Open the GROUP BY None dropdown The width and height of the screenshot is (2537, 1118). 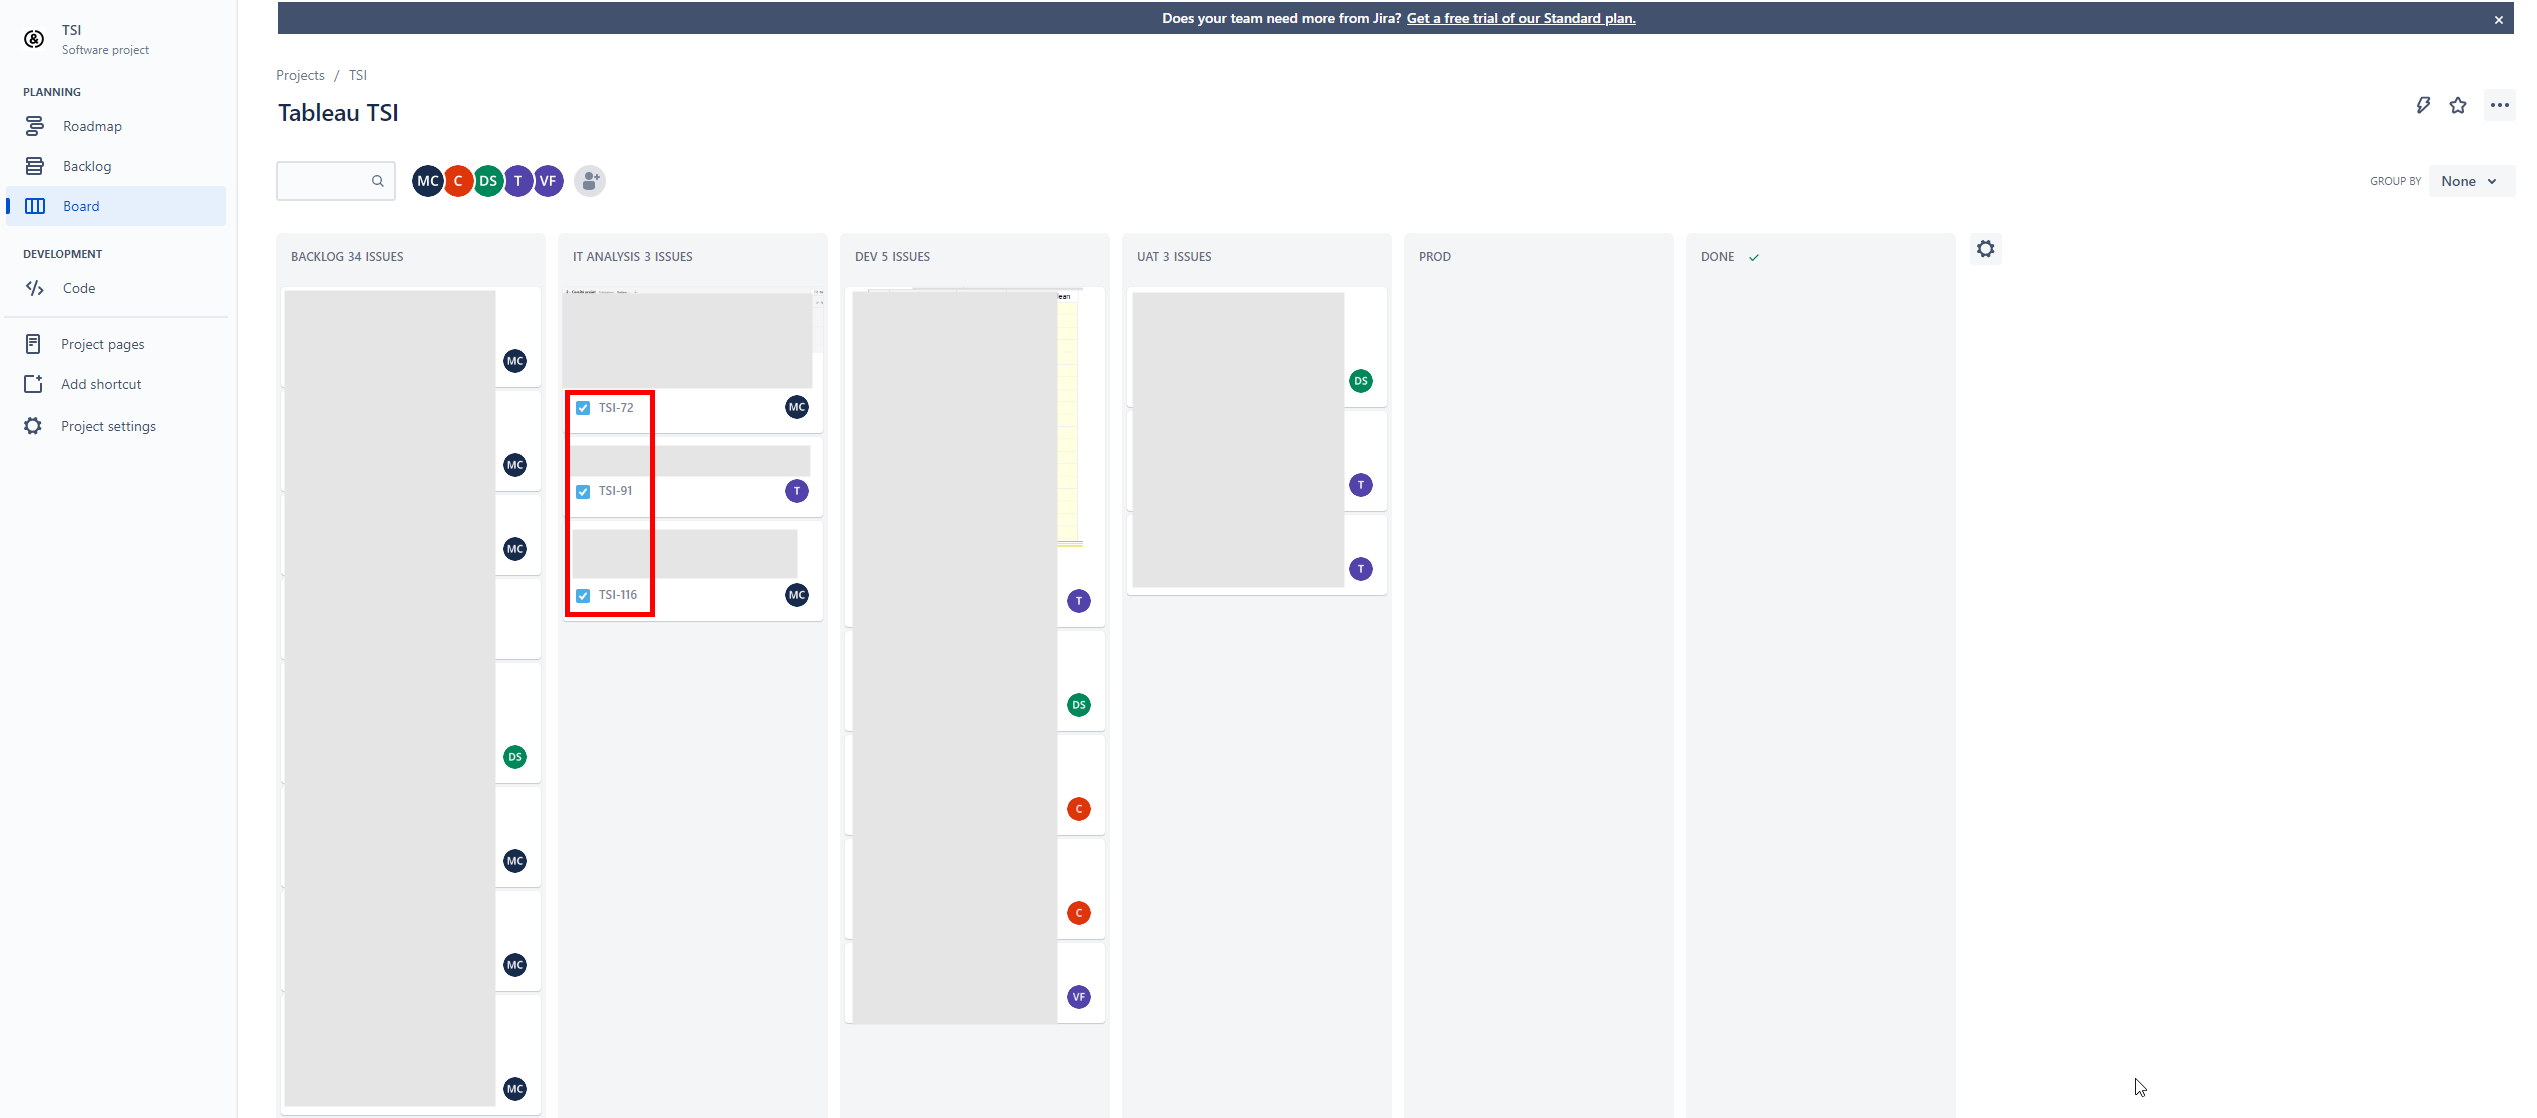2470,181
